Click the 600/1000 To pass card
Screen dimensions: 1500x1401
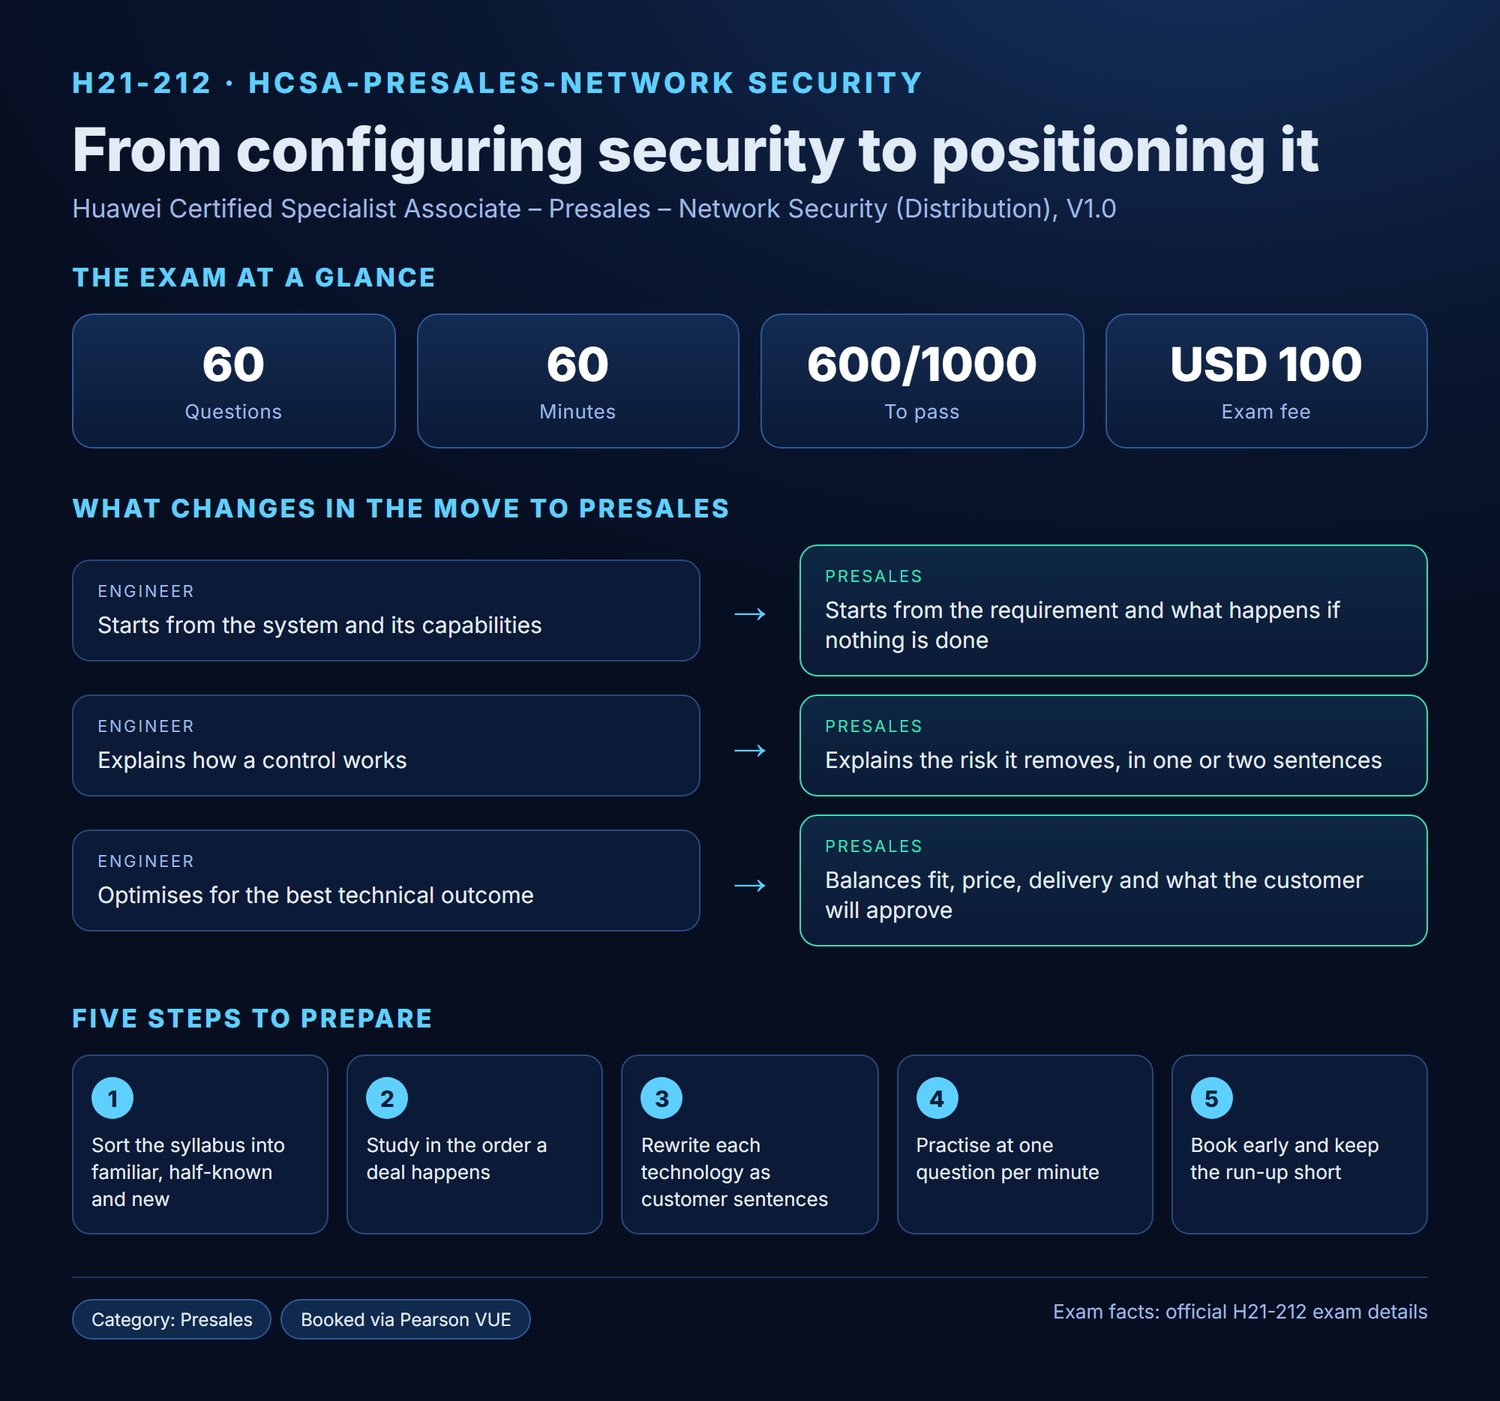(x=922, y=381)
